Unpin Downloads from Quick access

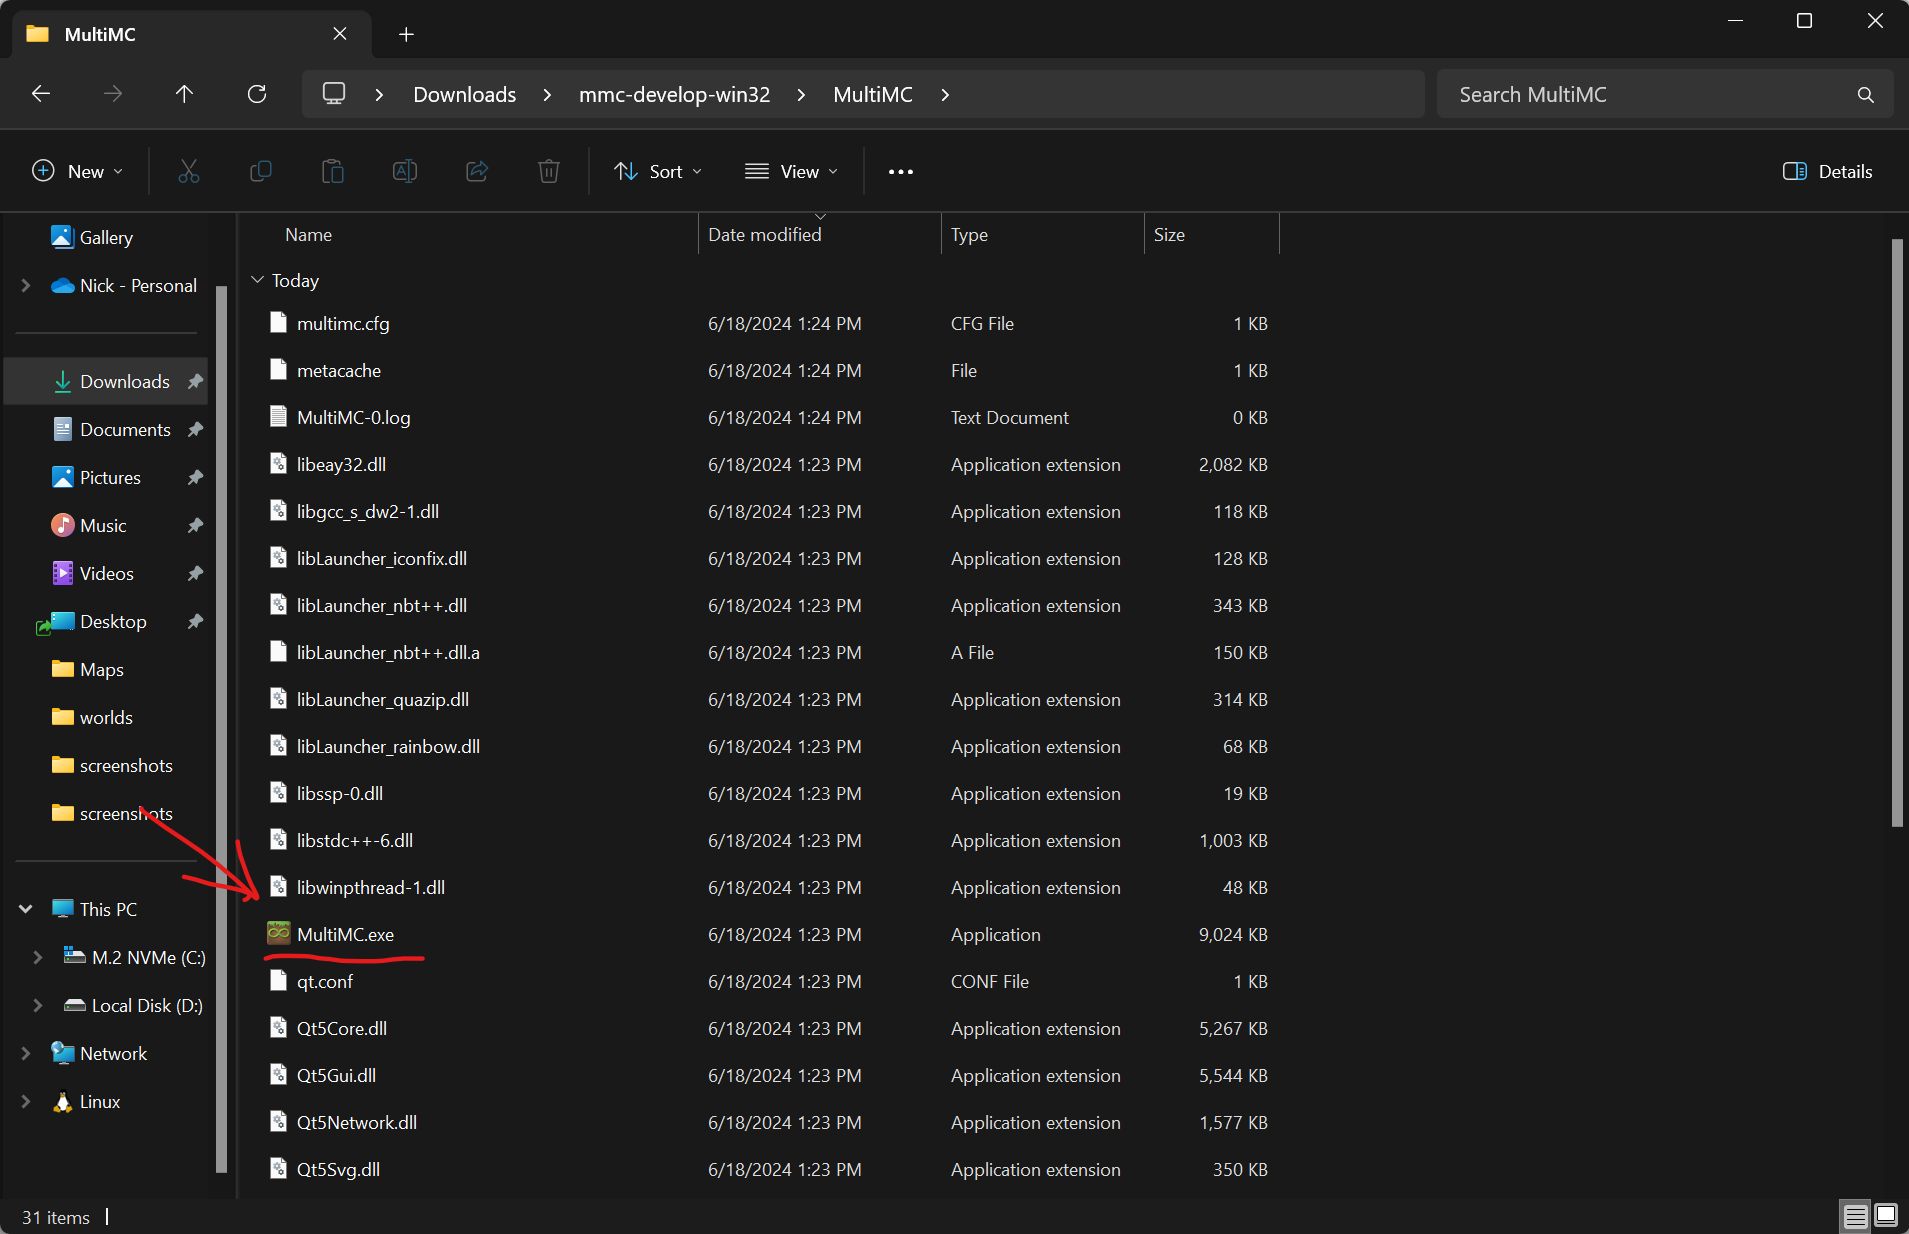pyautogui.click(x=196, y=382)
